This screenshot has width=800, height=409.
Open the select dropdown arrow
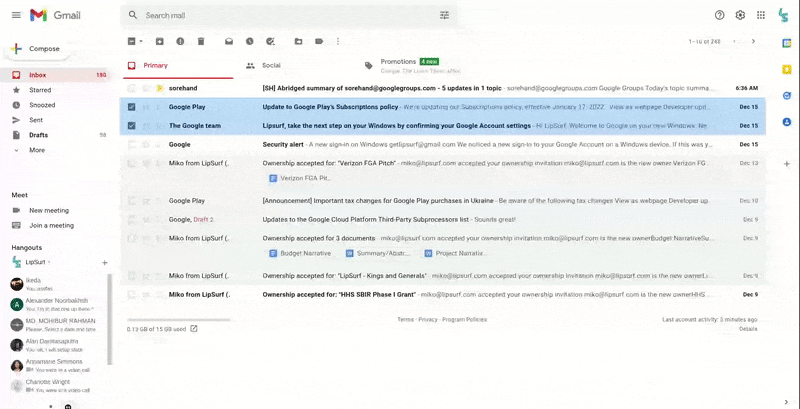[141, 41]
